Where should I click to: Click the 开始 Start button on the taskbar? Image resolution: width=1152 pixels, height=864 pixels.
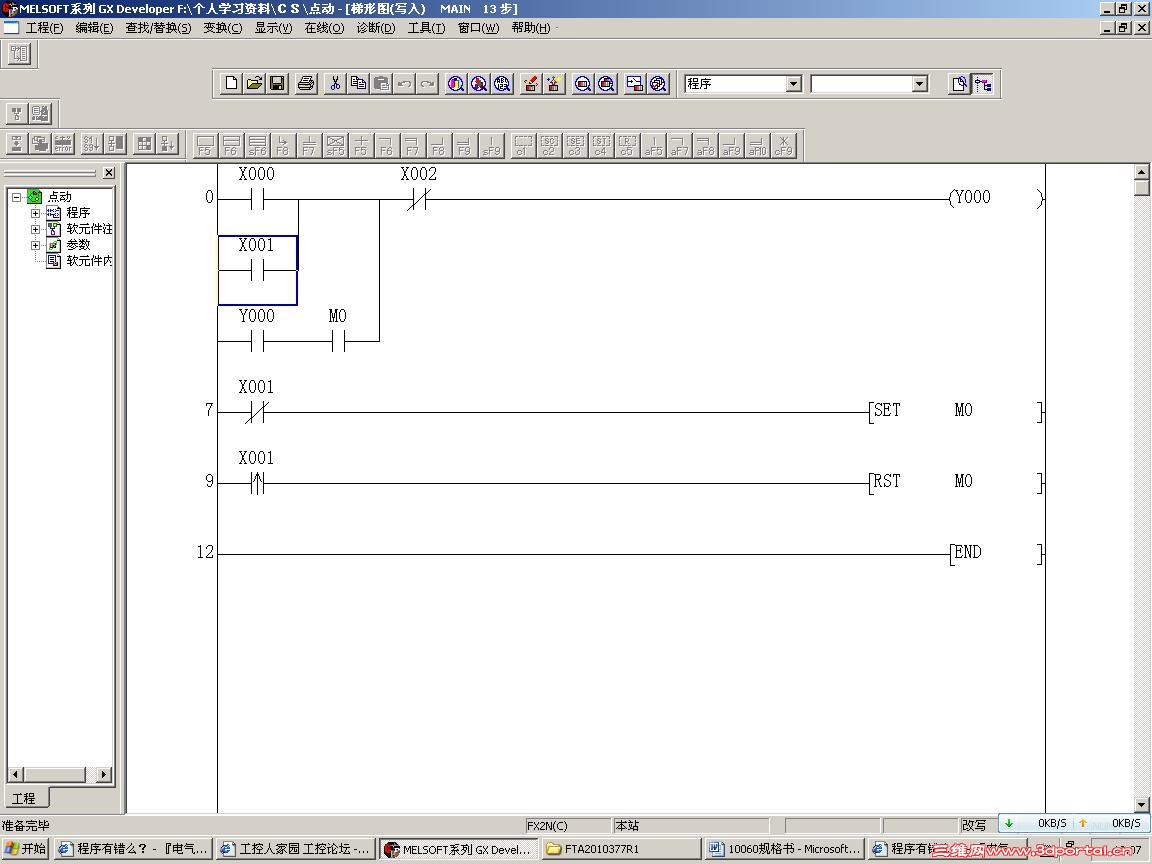26,849
